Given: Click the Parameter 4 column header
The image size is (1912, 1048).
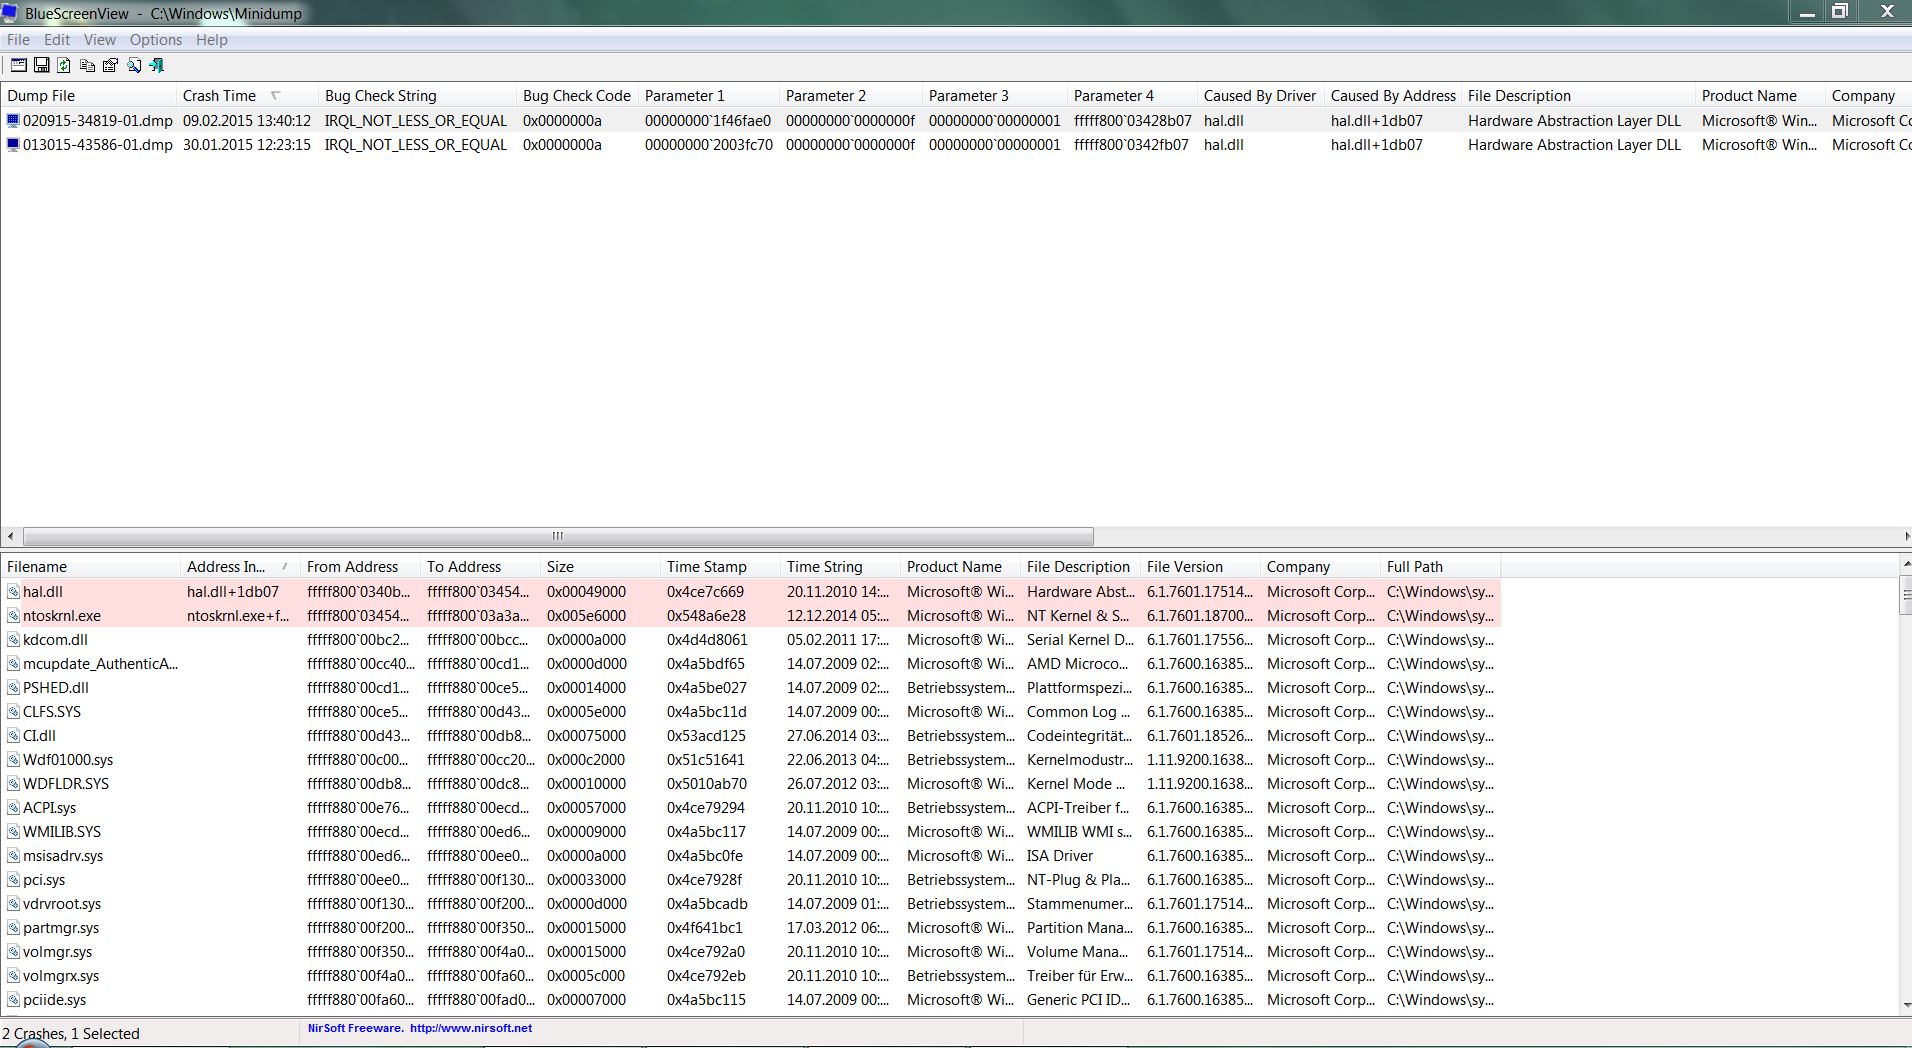Looking at the screenshot, I should point(1132,96).
